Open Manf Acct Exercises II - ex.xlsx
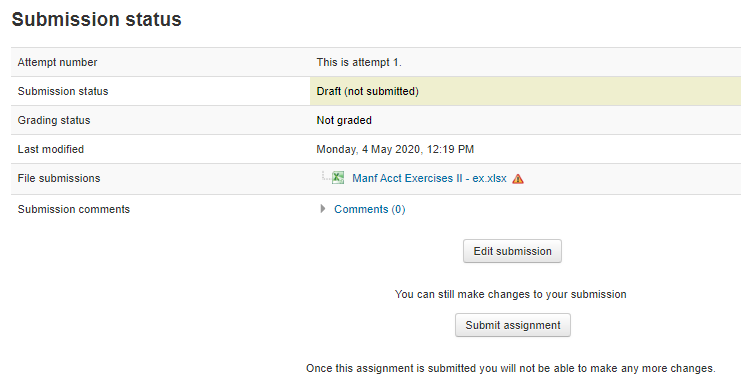The height and width of the screenshot is (388, 741). [429, 178]
